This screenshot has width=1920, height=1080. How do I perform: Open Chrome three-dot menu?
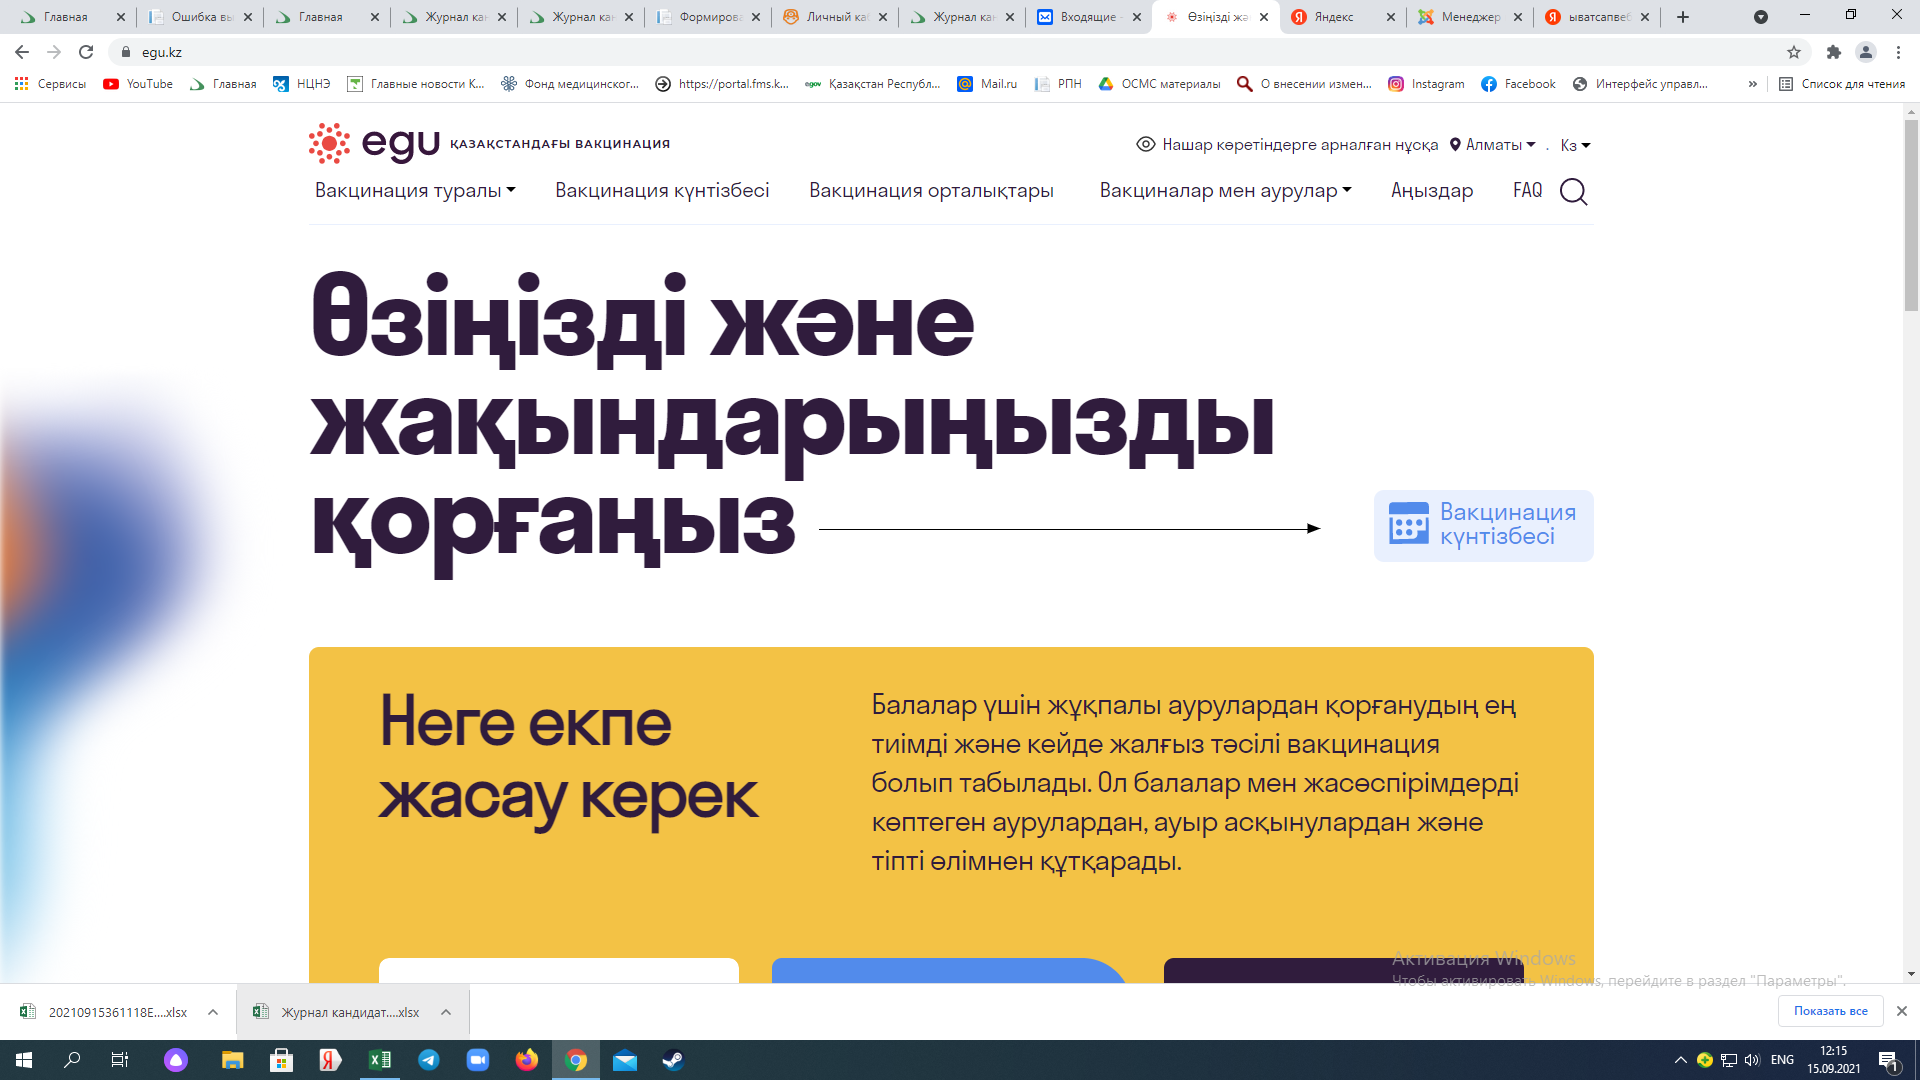point(1898,52)
